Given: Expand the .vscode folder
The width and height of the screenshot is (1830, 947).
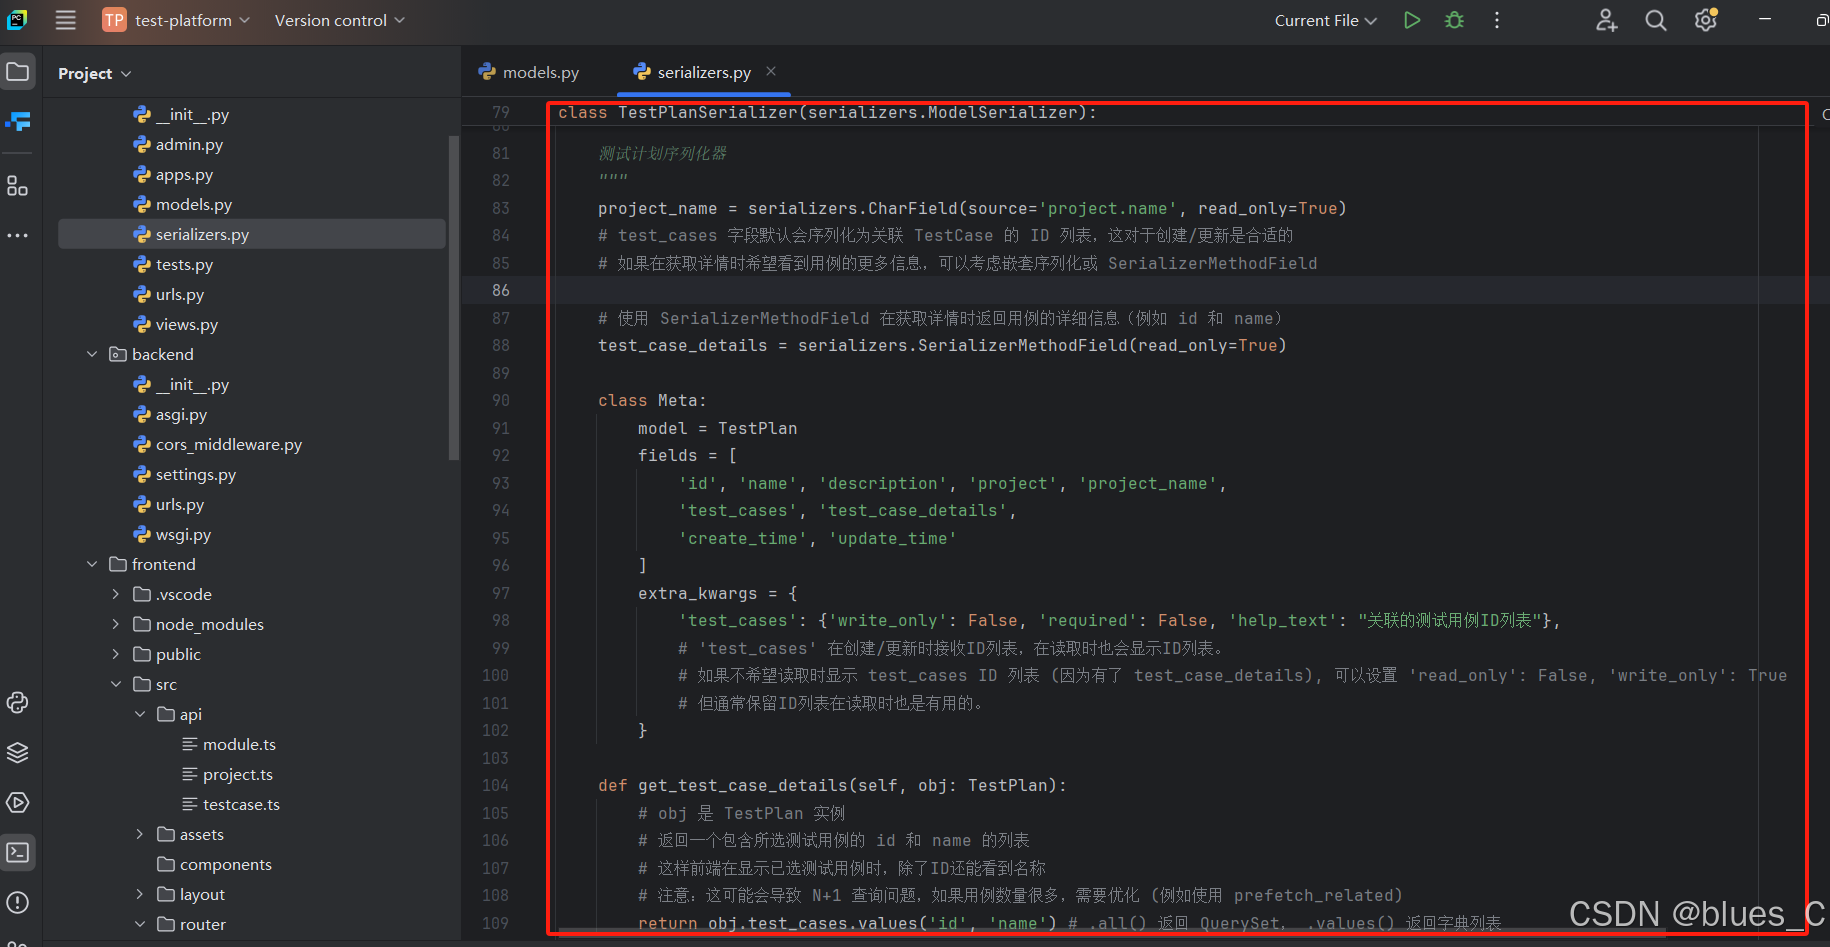Looking at the screenshot, I should pyautogui.click(x=116, y=594).
